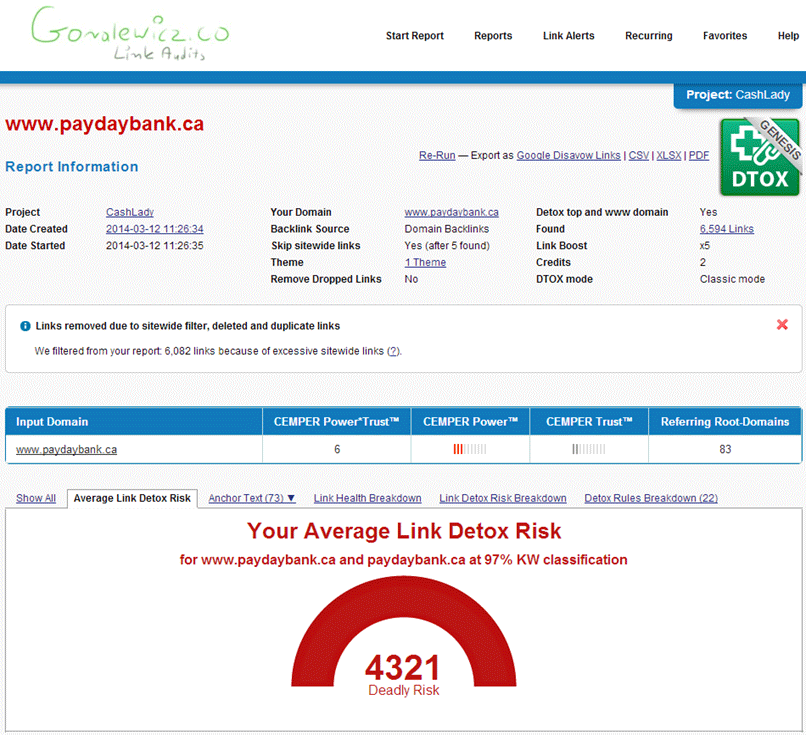Export the report as PDF

[699, 155]
